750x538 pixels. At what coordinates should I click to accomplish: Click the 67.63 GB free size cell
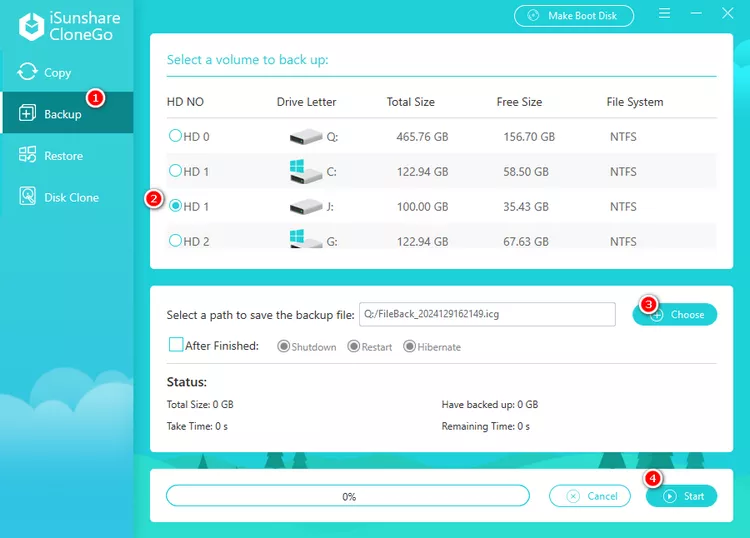[x=526, y=242]
